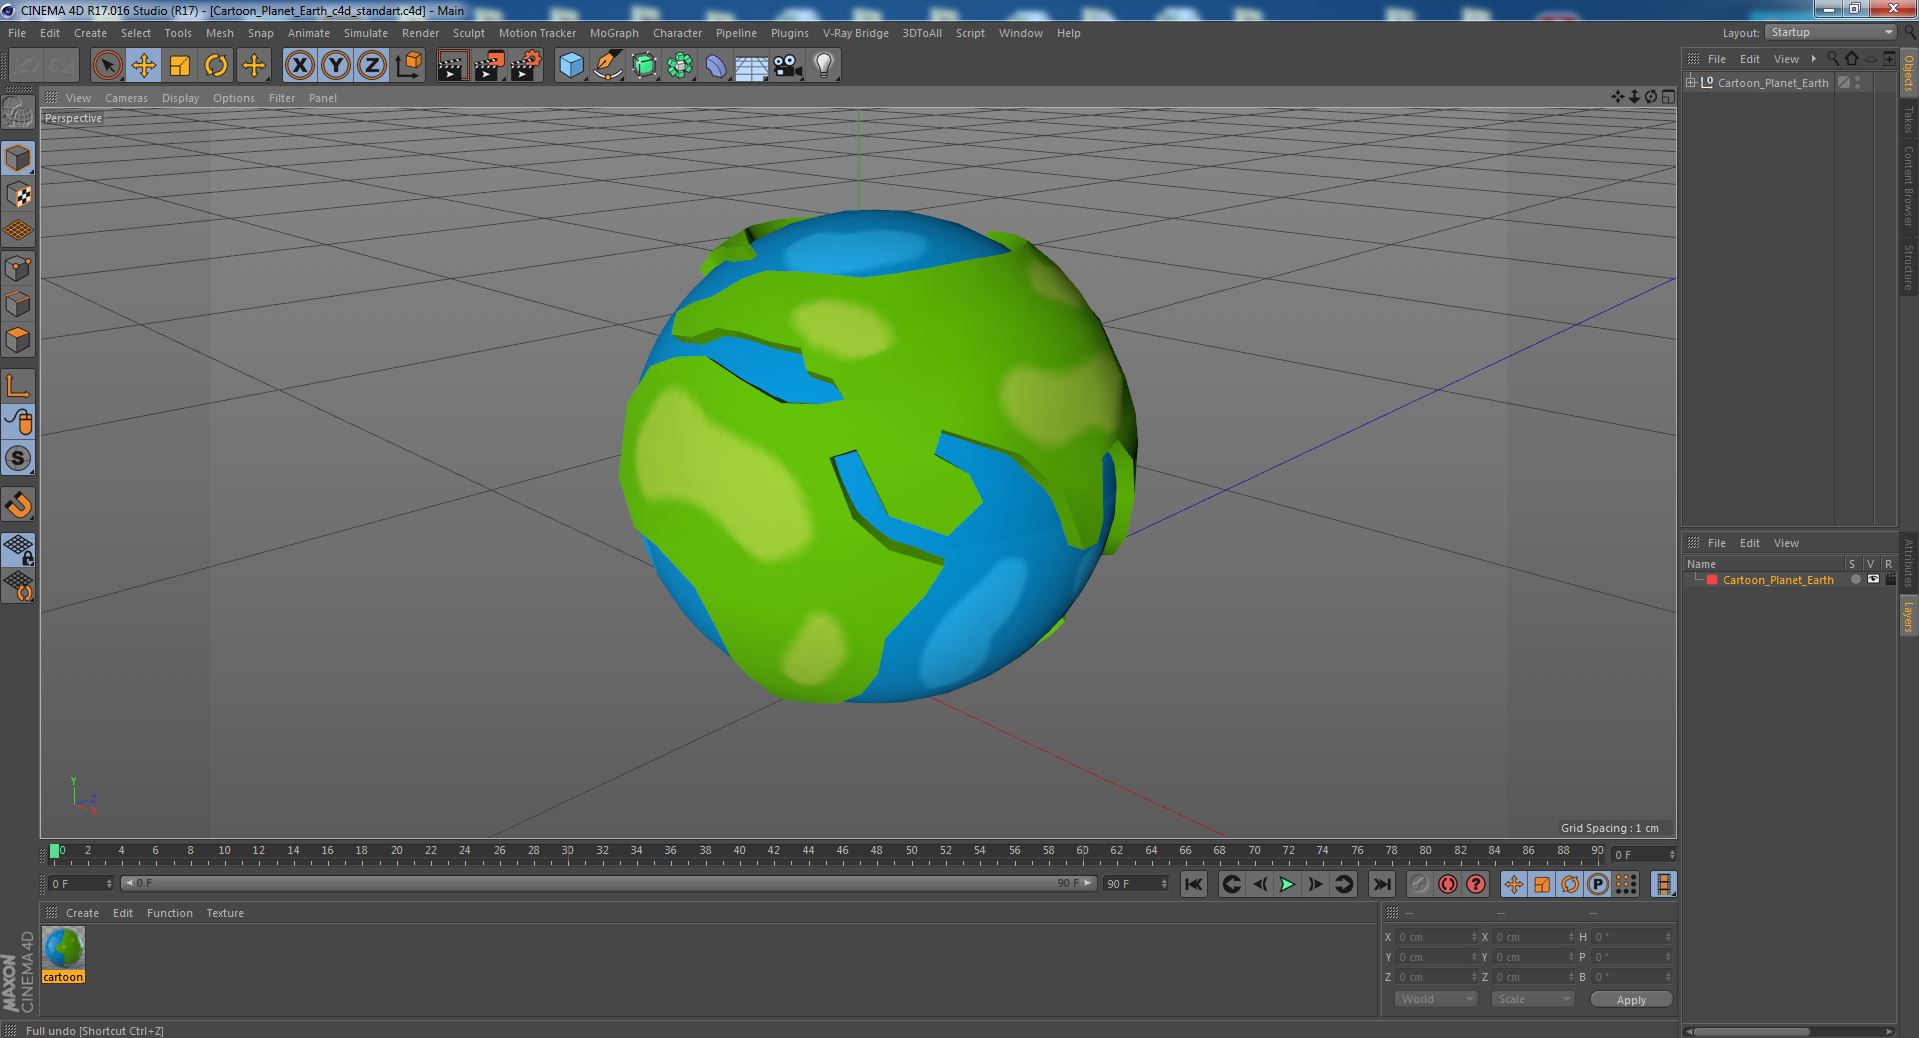
Task: Add a Floor environment object
Action: click(752, 66)
